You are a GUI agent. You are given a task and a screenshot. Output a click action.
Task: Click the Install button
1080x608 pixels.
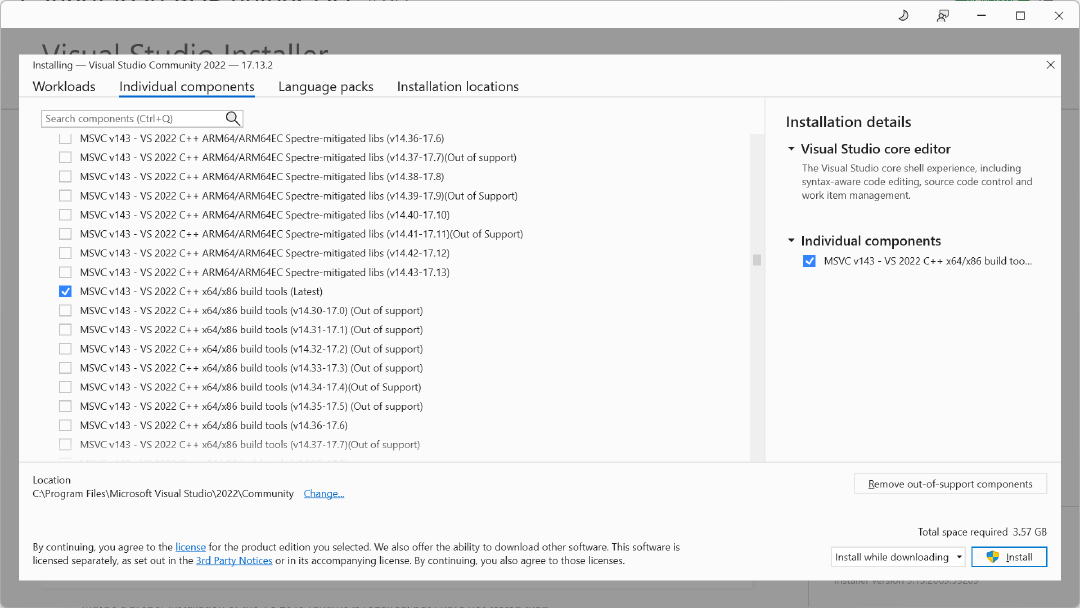1009,557
